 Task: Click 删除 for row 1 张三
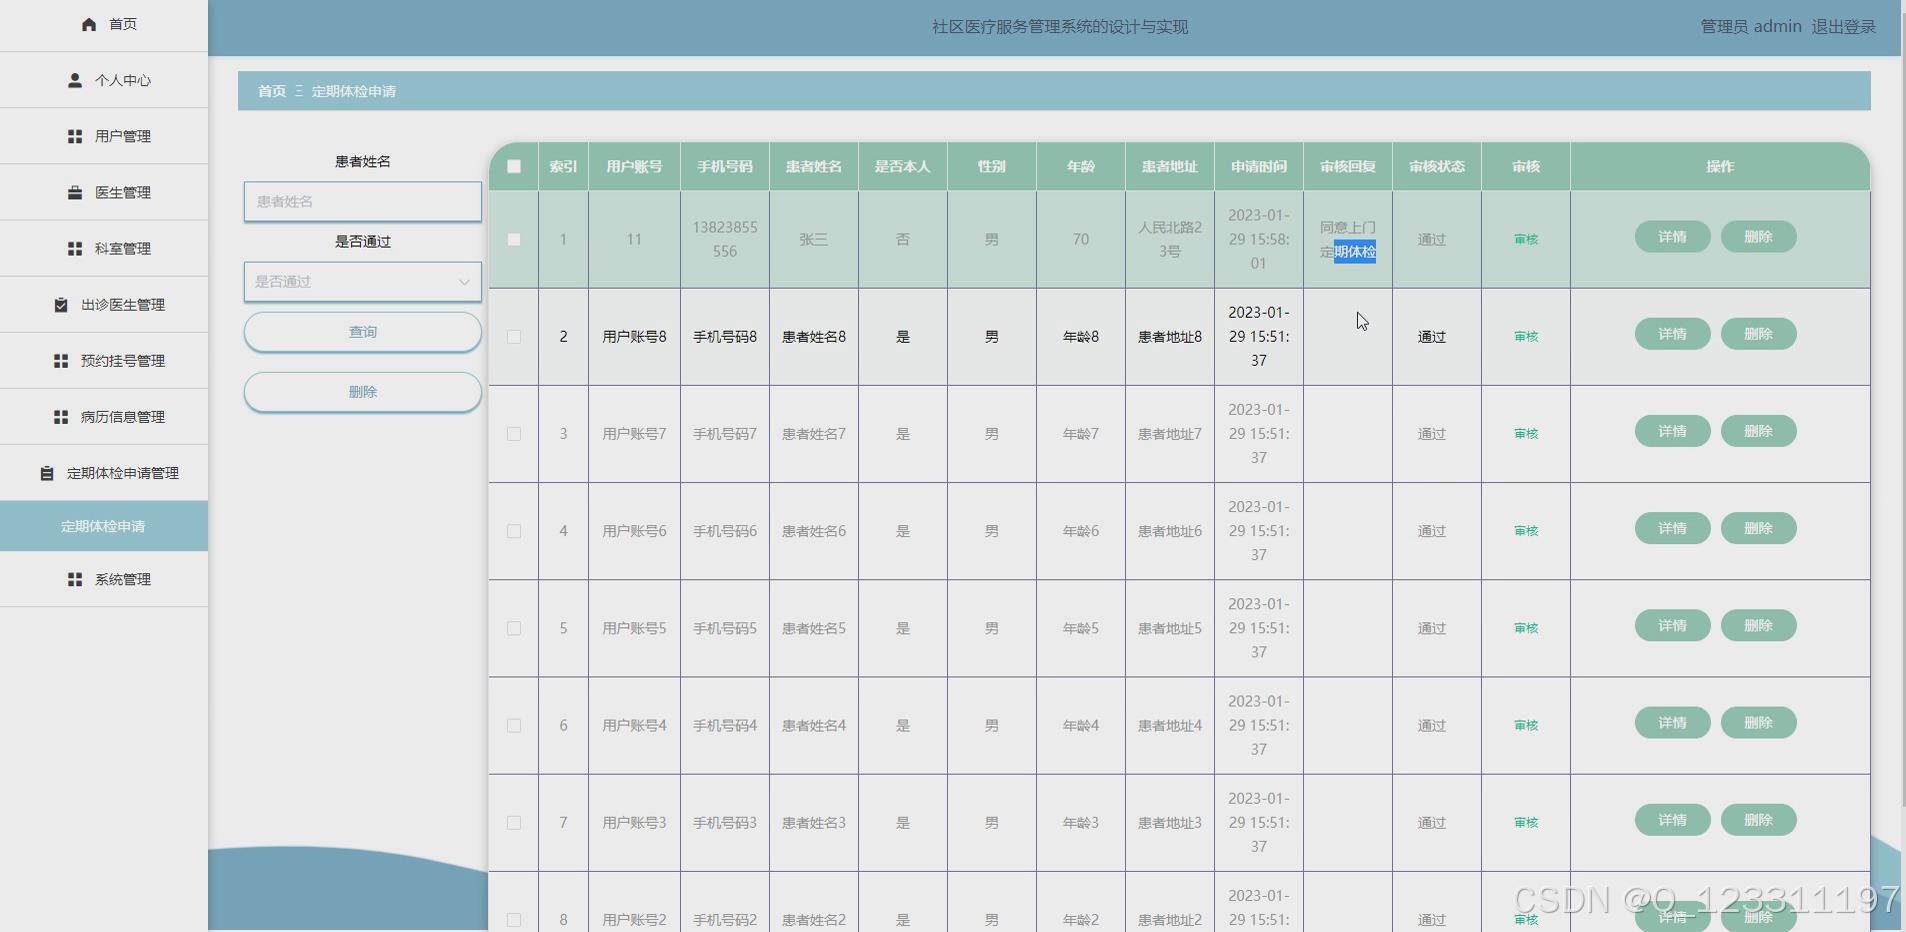coord(1758,237)
